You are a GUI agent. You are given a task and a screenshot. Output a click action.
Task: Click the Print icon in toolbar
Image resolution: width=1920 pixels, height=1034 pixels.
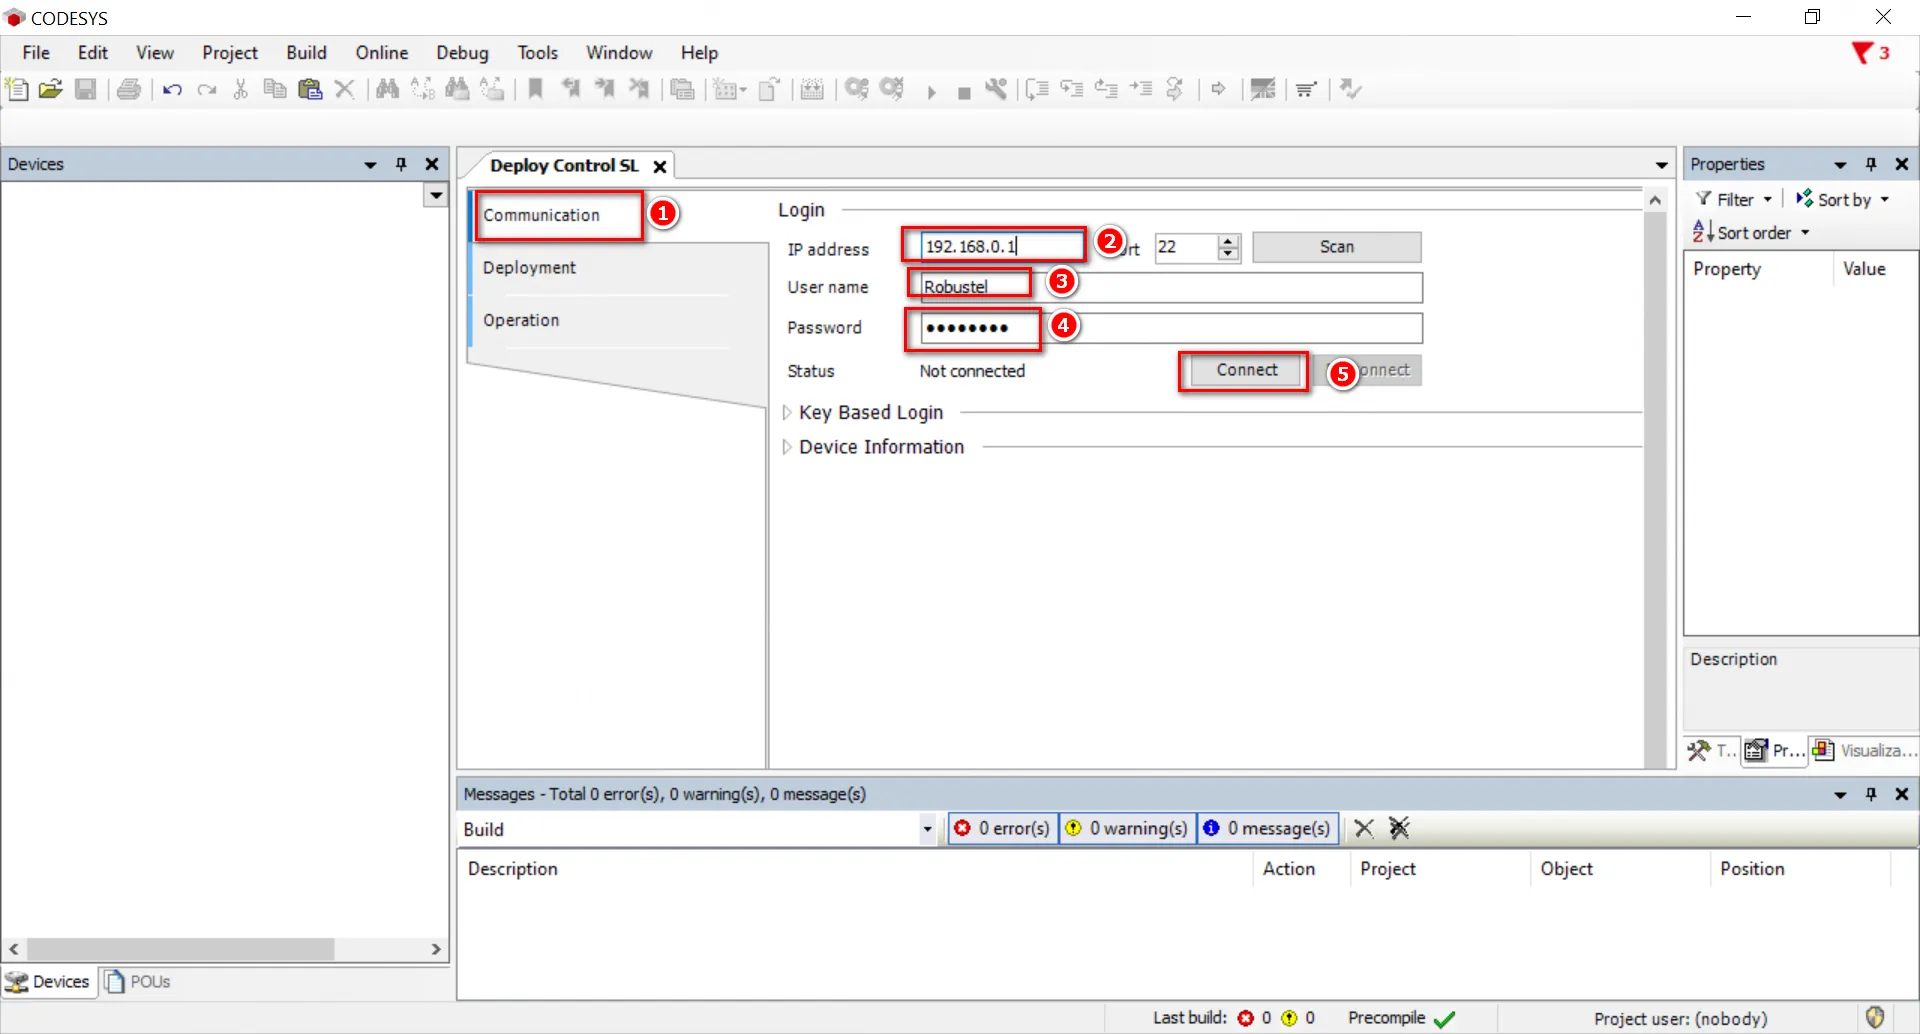click(x=128, y=89)
